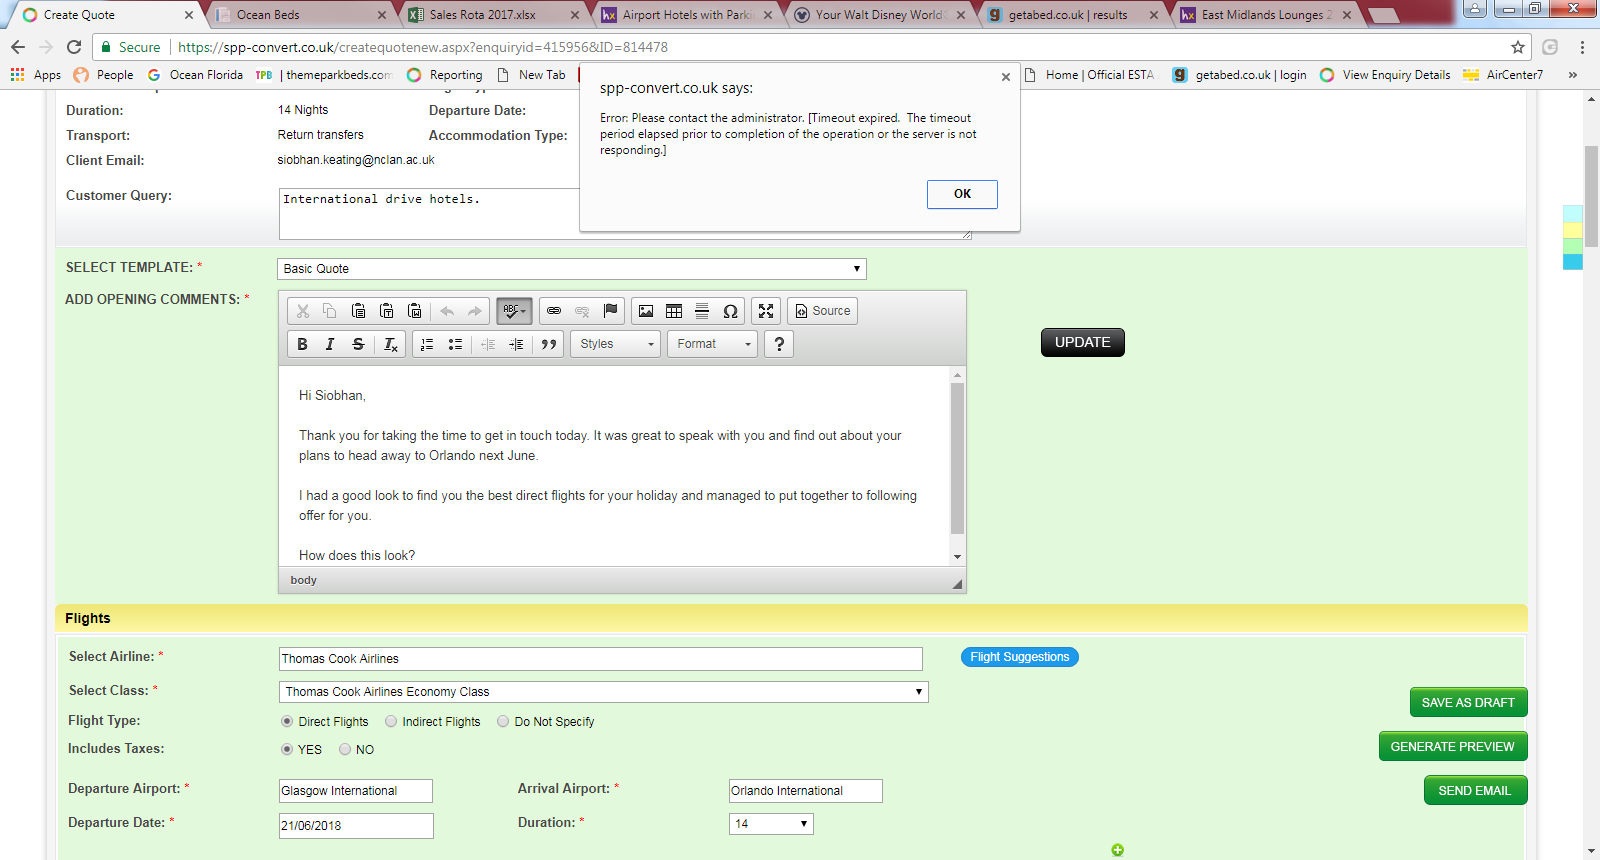This screenshot has height=860, width=1600.
Task: Open the View Enquiry Details bookmark
Action: click(1385, 75)
